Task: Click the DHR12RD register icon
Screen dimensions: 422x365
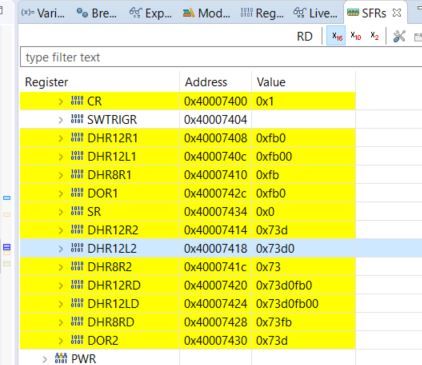Action: 77,285
